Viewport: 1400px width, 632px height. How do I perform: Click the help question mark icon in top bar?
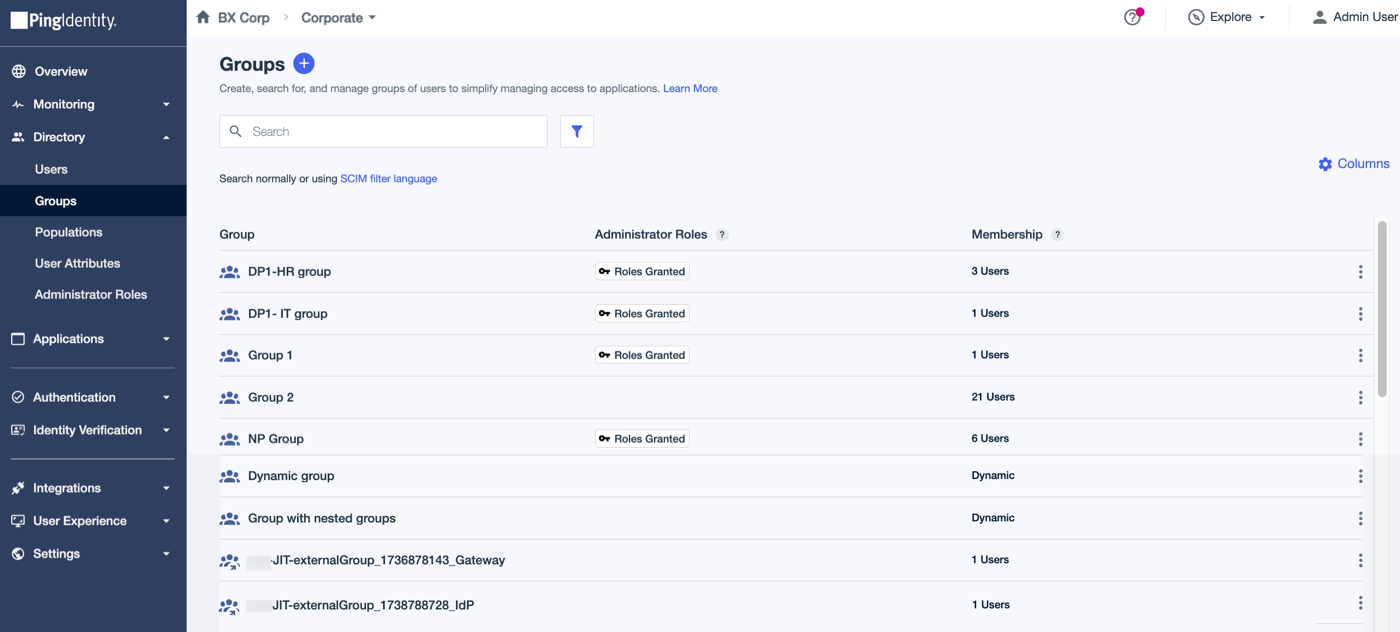coord(1131,17)
